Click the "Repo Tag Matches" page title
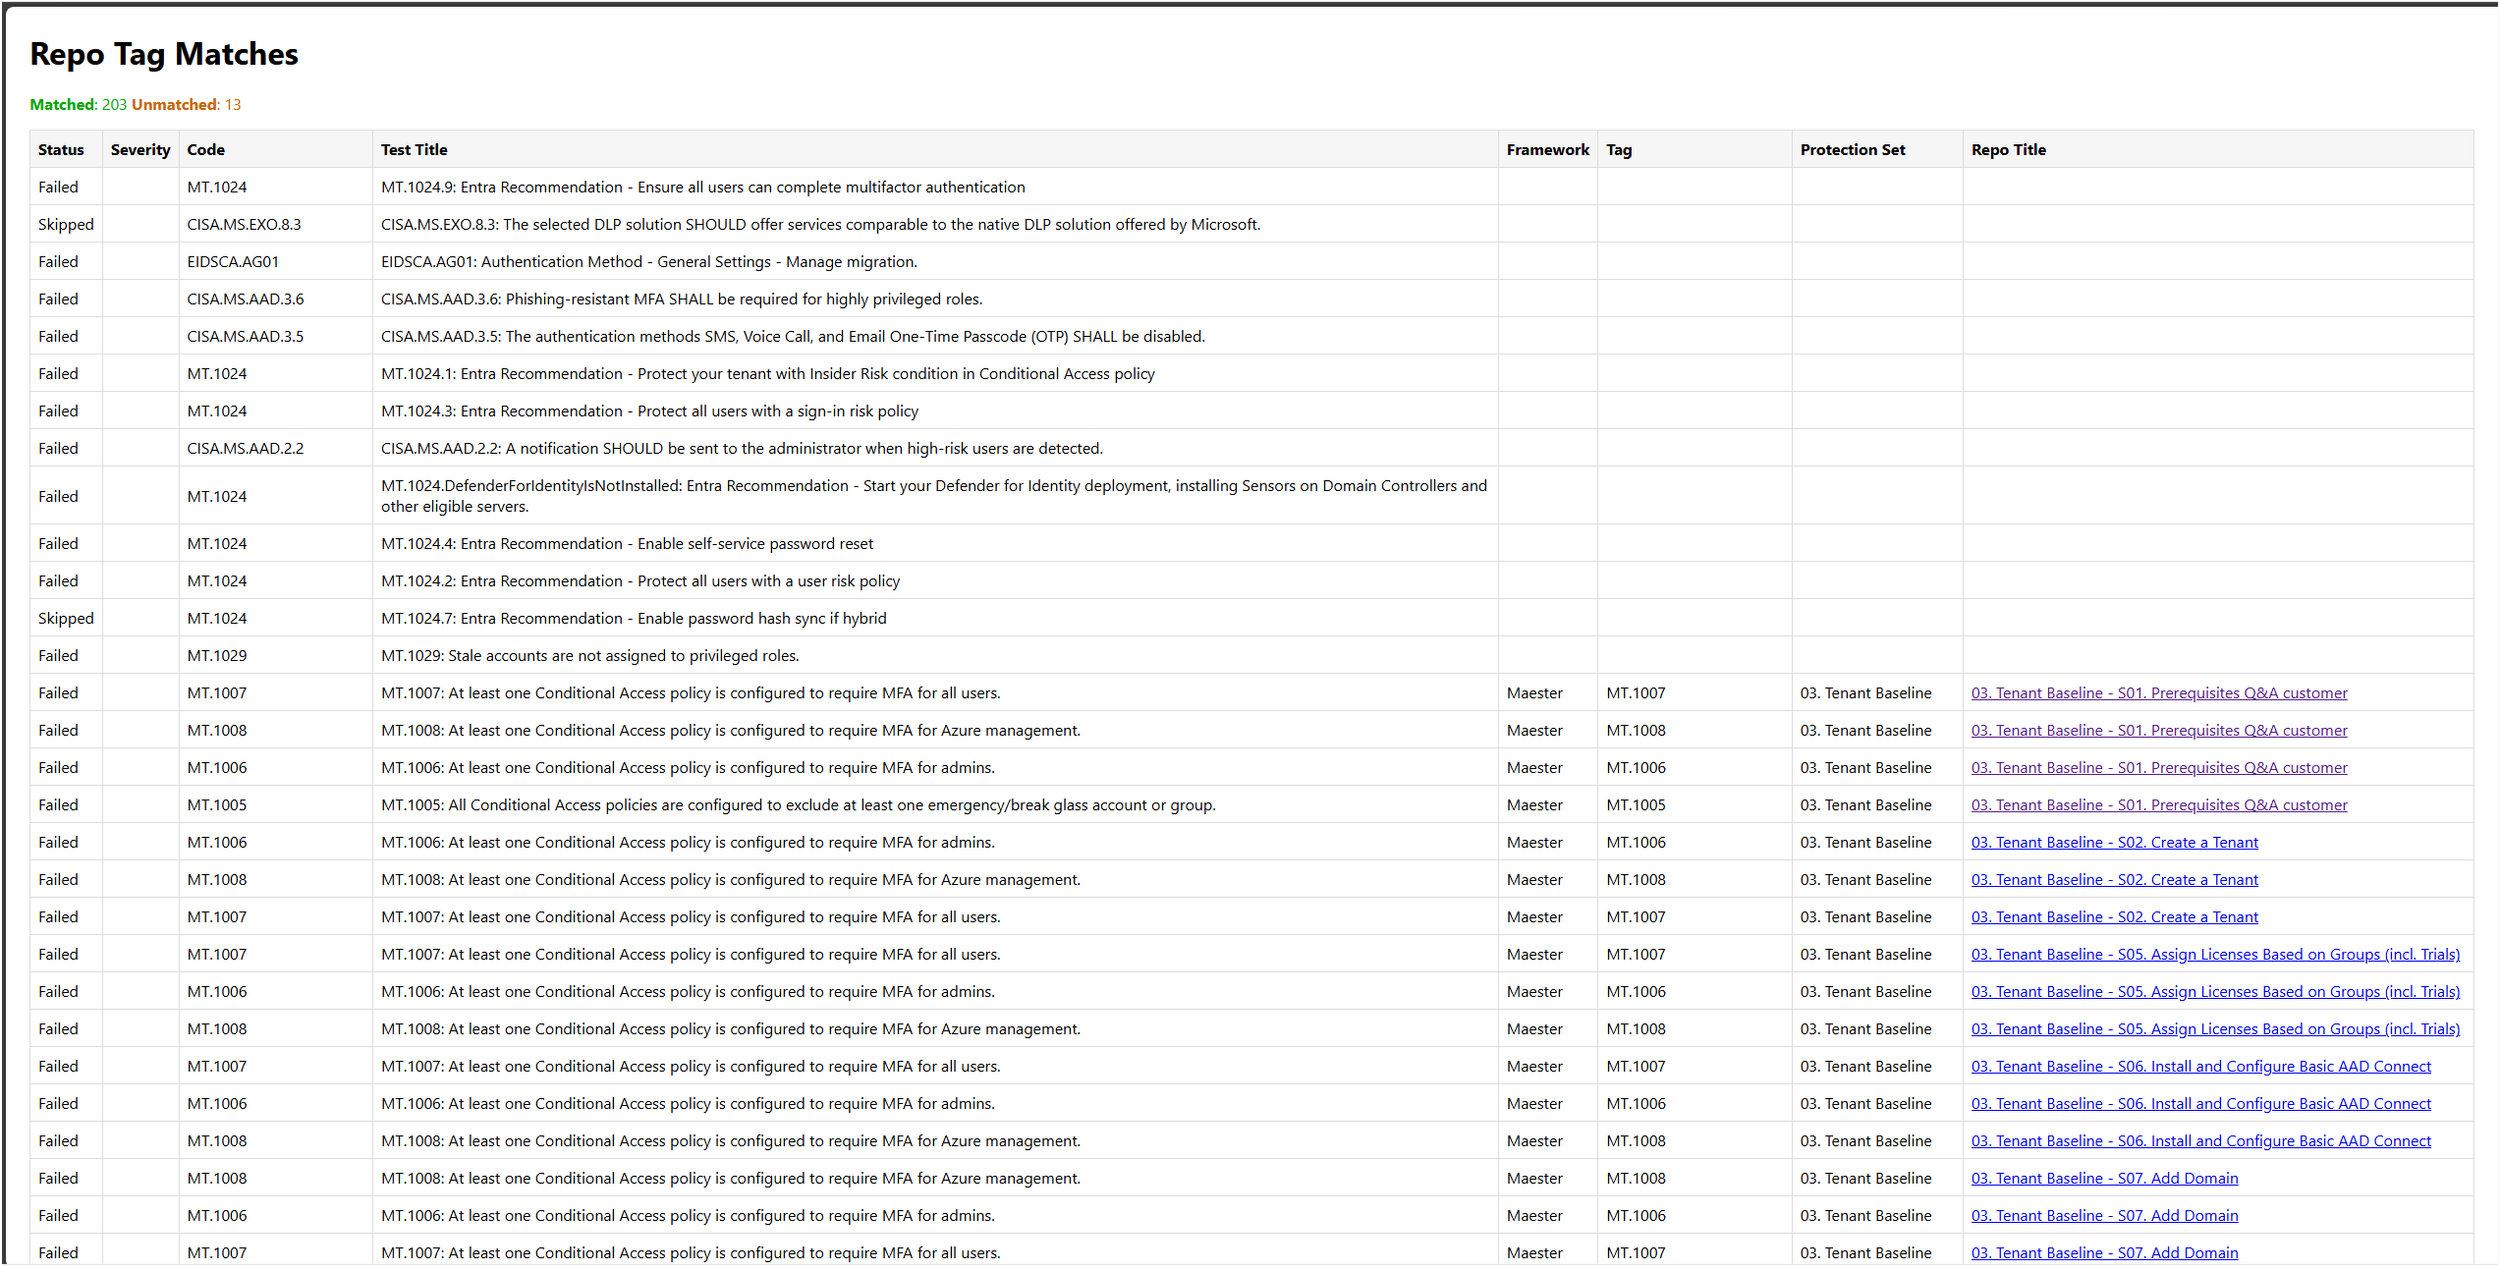This screenshot has width=2500, height=1266. click(x=163, y=54)
